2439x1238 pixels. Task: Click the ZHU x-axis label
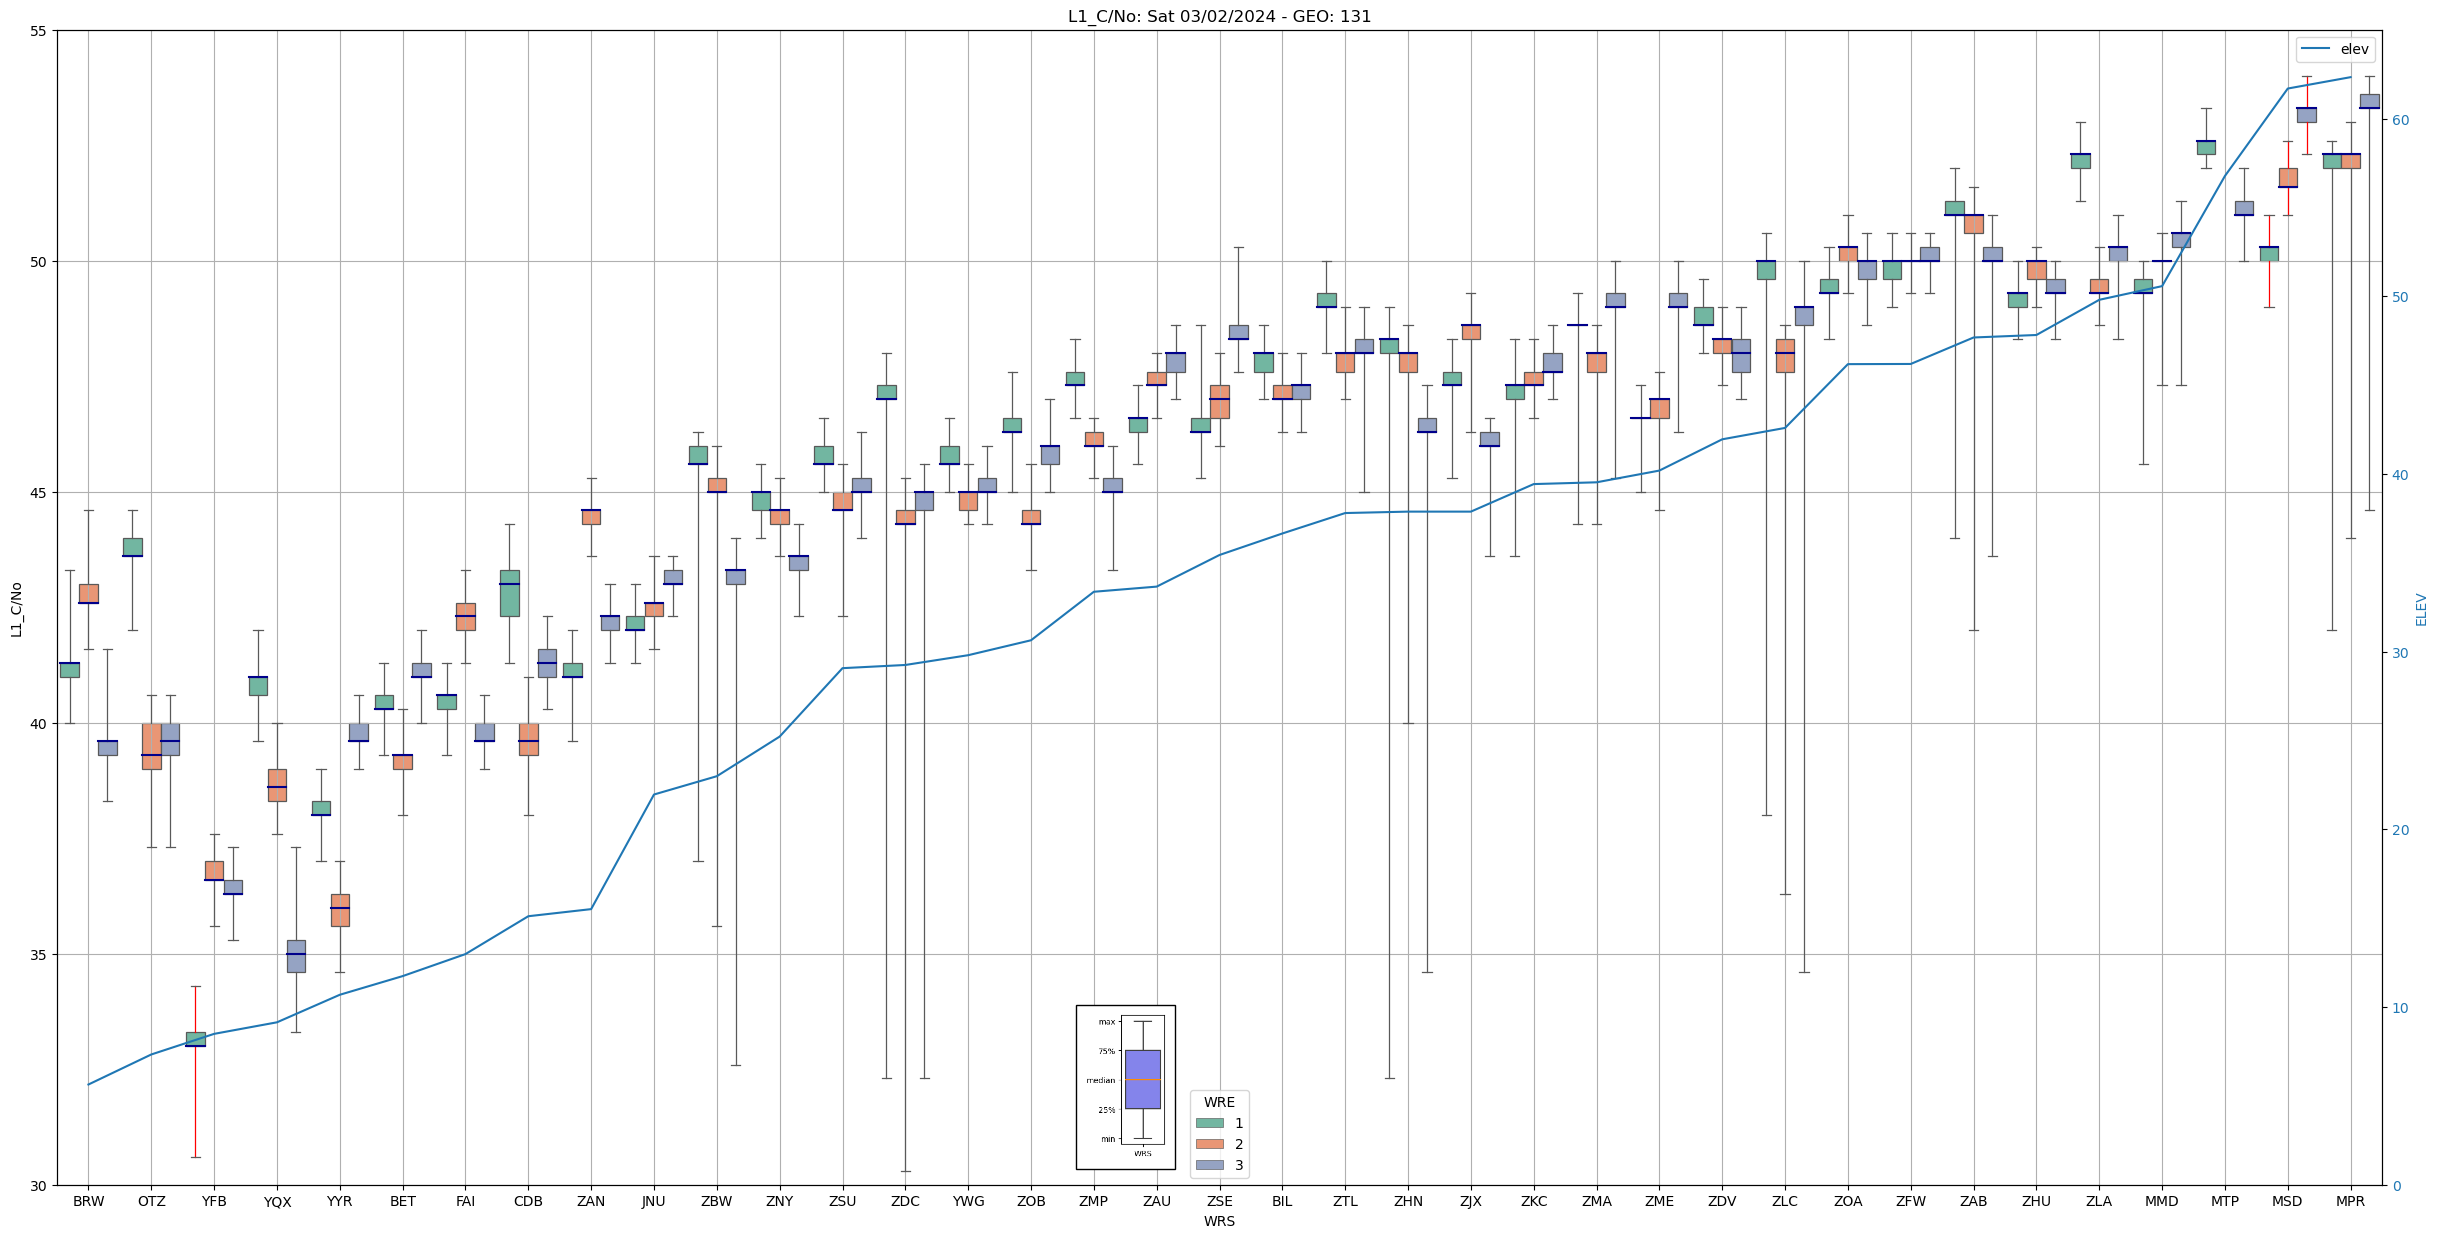tap(2036, 1201)
